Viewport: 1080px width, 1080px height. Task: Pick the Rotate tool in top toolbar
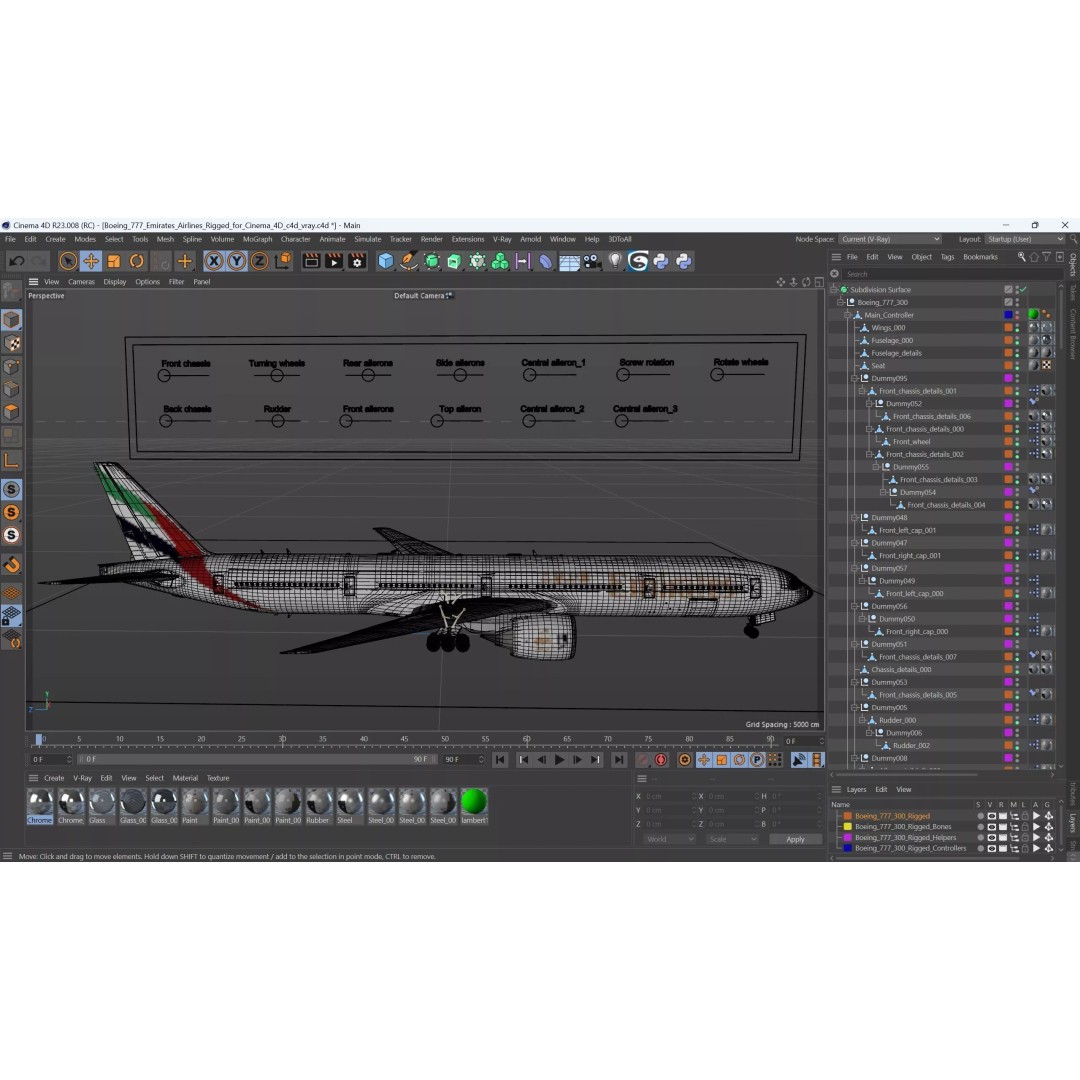137,261
